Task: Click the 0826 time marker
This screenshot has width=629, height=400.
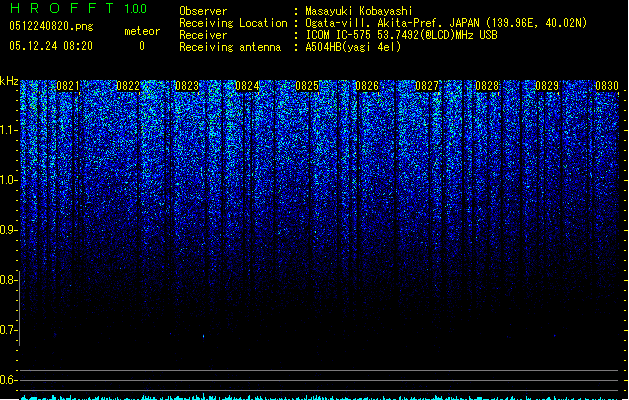Action: 367,86
